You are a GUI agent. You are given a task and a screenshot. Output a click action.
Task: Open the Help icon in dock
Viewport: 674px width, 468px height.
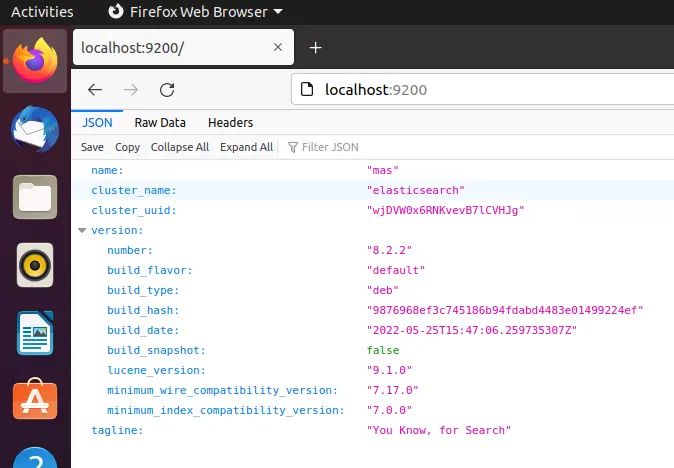coord(35,458)
